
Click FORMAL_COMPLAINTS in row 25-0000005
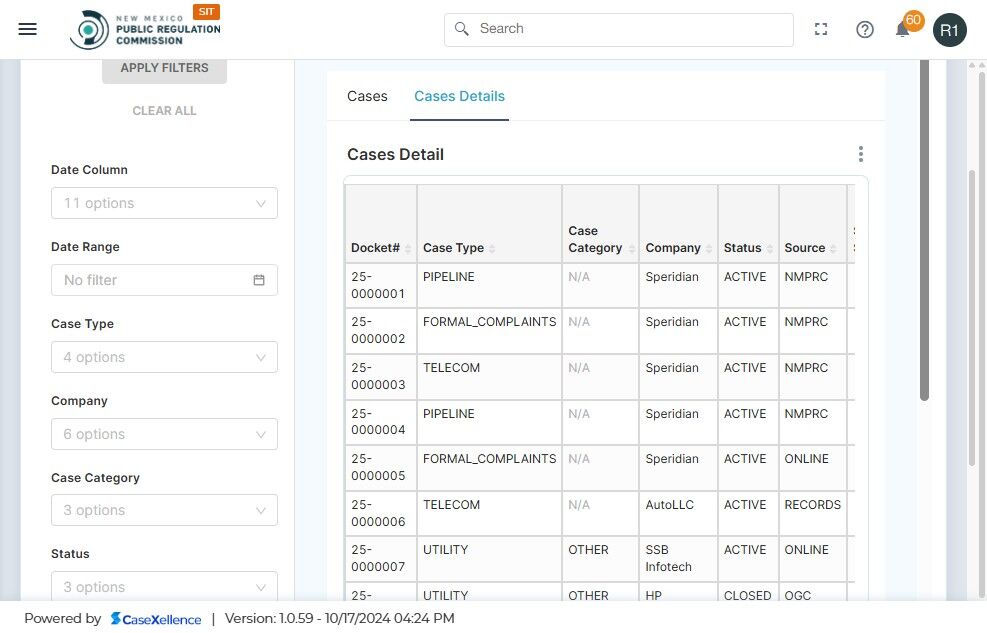[490, 459]
